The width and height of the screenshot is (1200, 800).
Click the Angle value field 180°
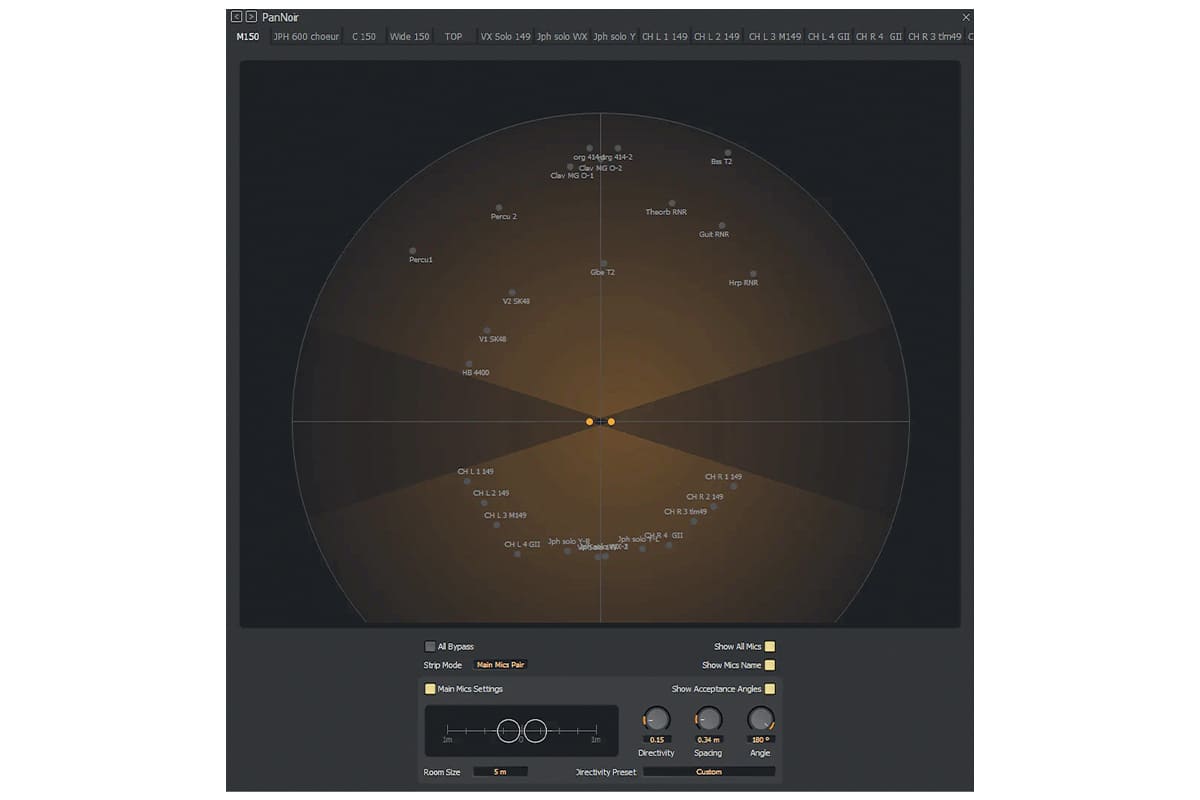point(760,740)
